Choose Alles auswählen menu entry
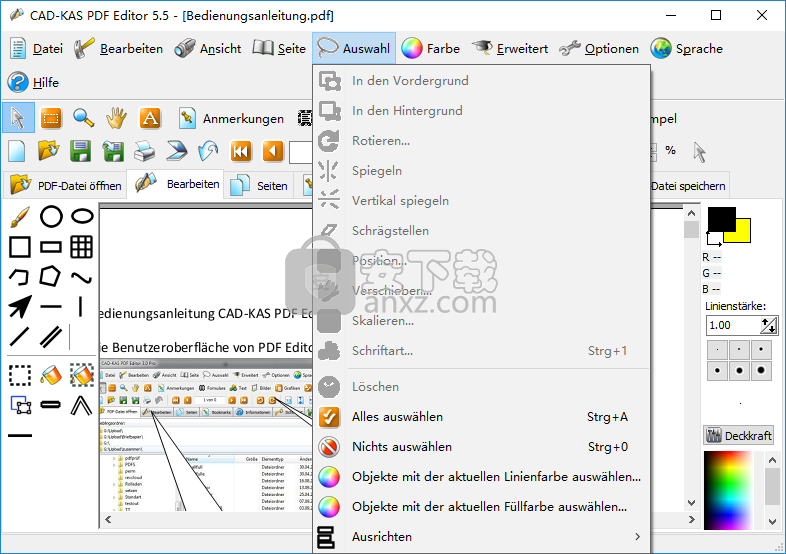 click(x=481, y=417)
